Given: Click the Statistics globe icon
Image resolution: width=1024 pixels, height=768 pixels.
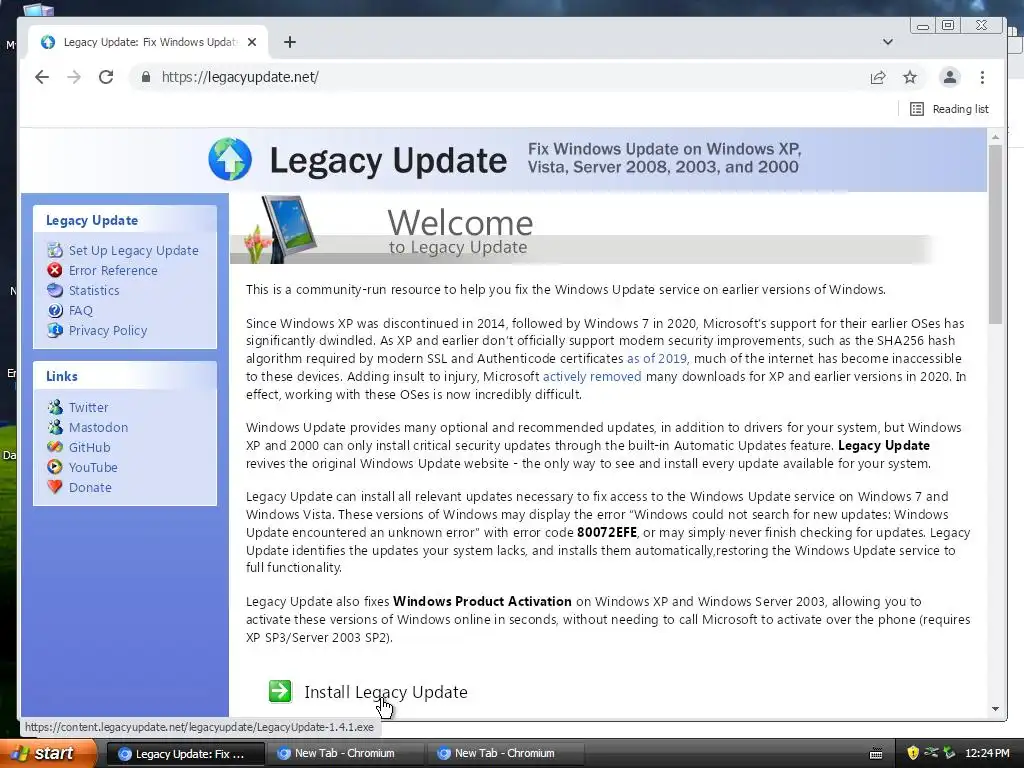Looking at the screenshot, I should [55, 290].
